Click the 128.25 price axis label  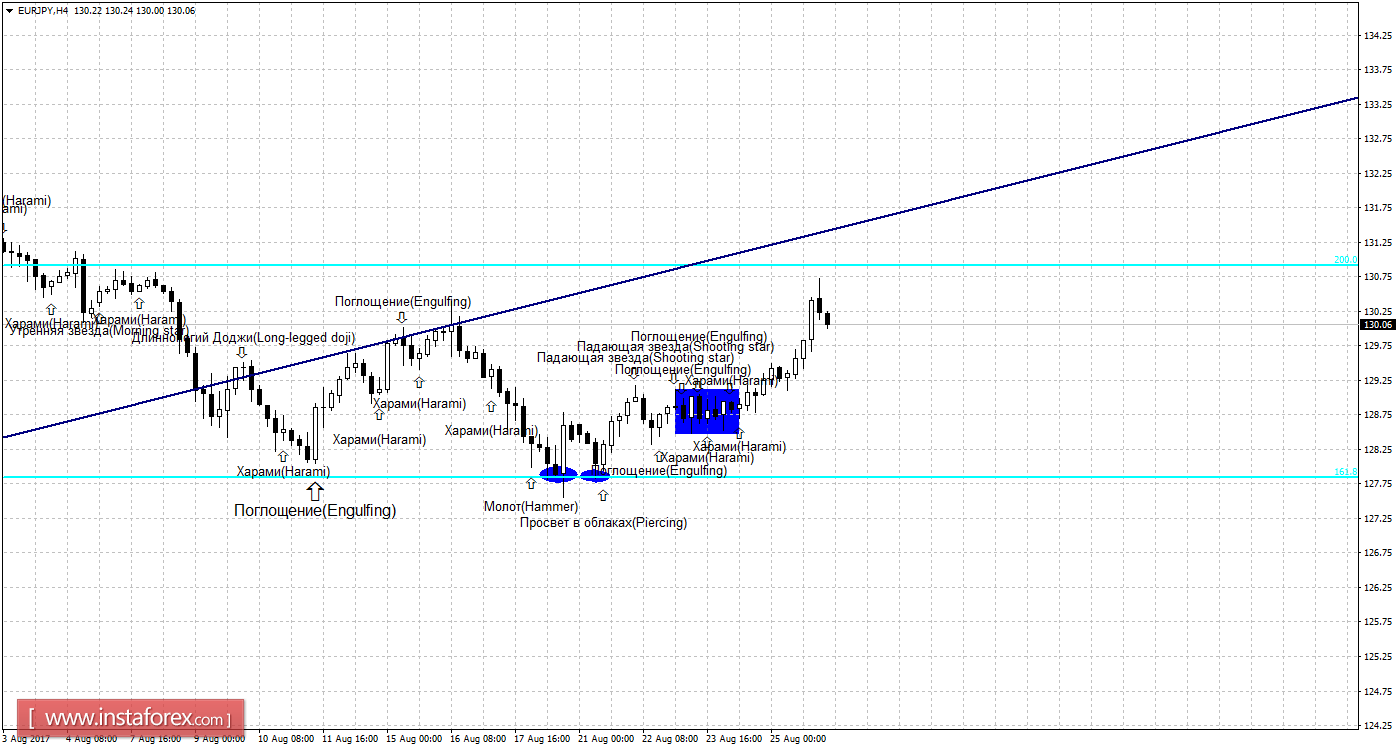tap(1379, 449)
